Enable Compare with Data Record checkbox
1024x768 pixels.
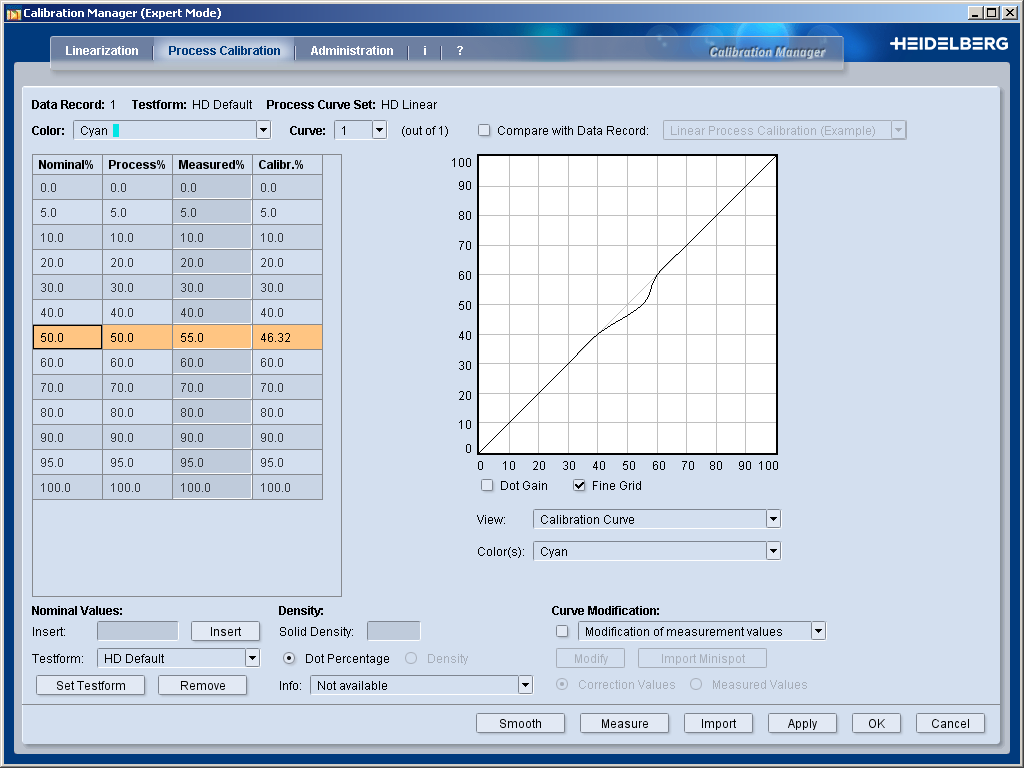pos(484,131)
